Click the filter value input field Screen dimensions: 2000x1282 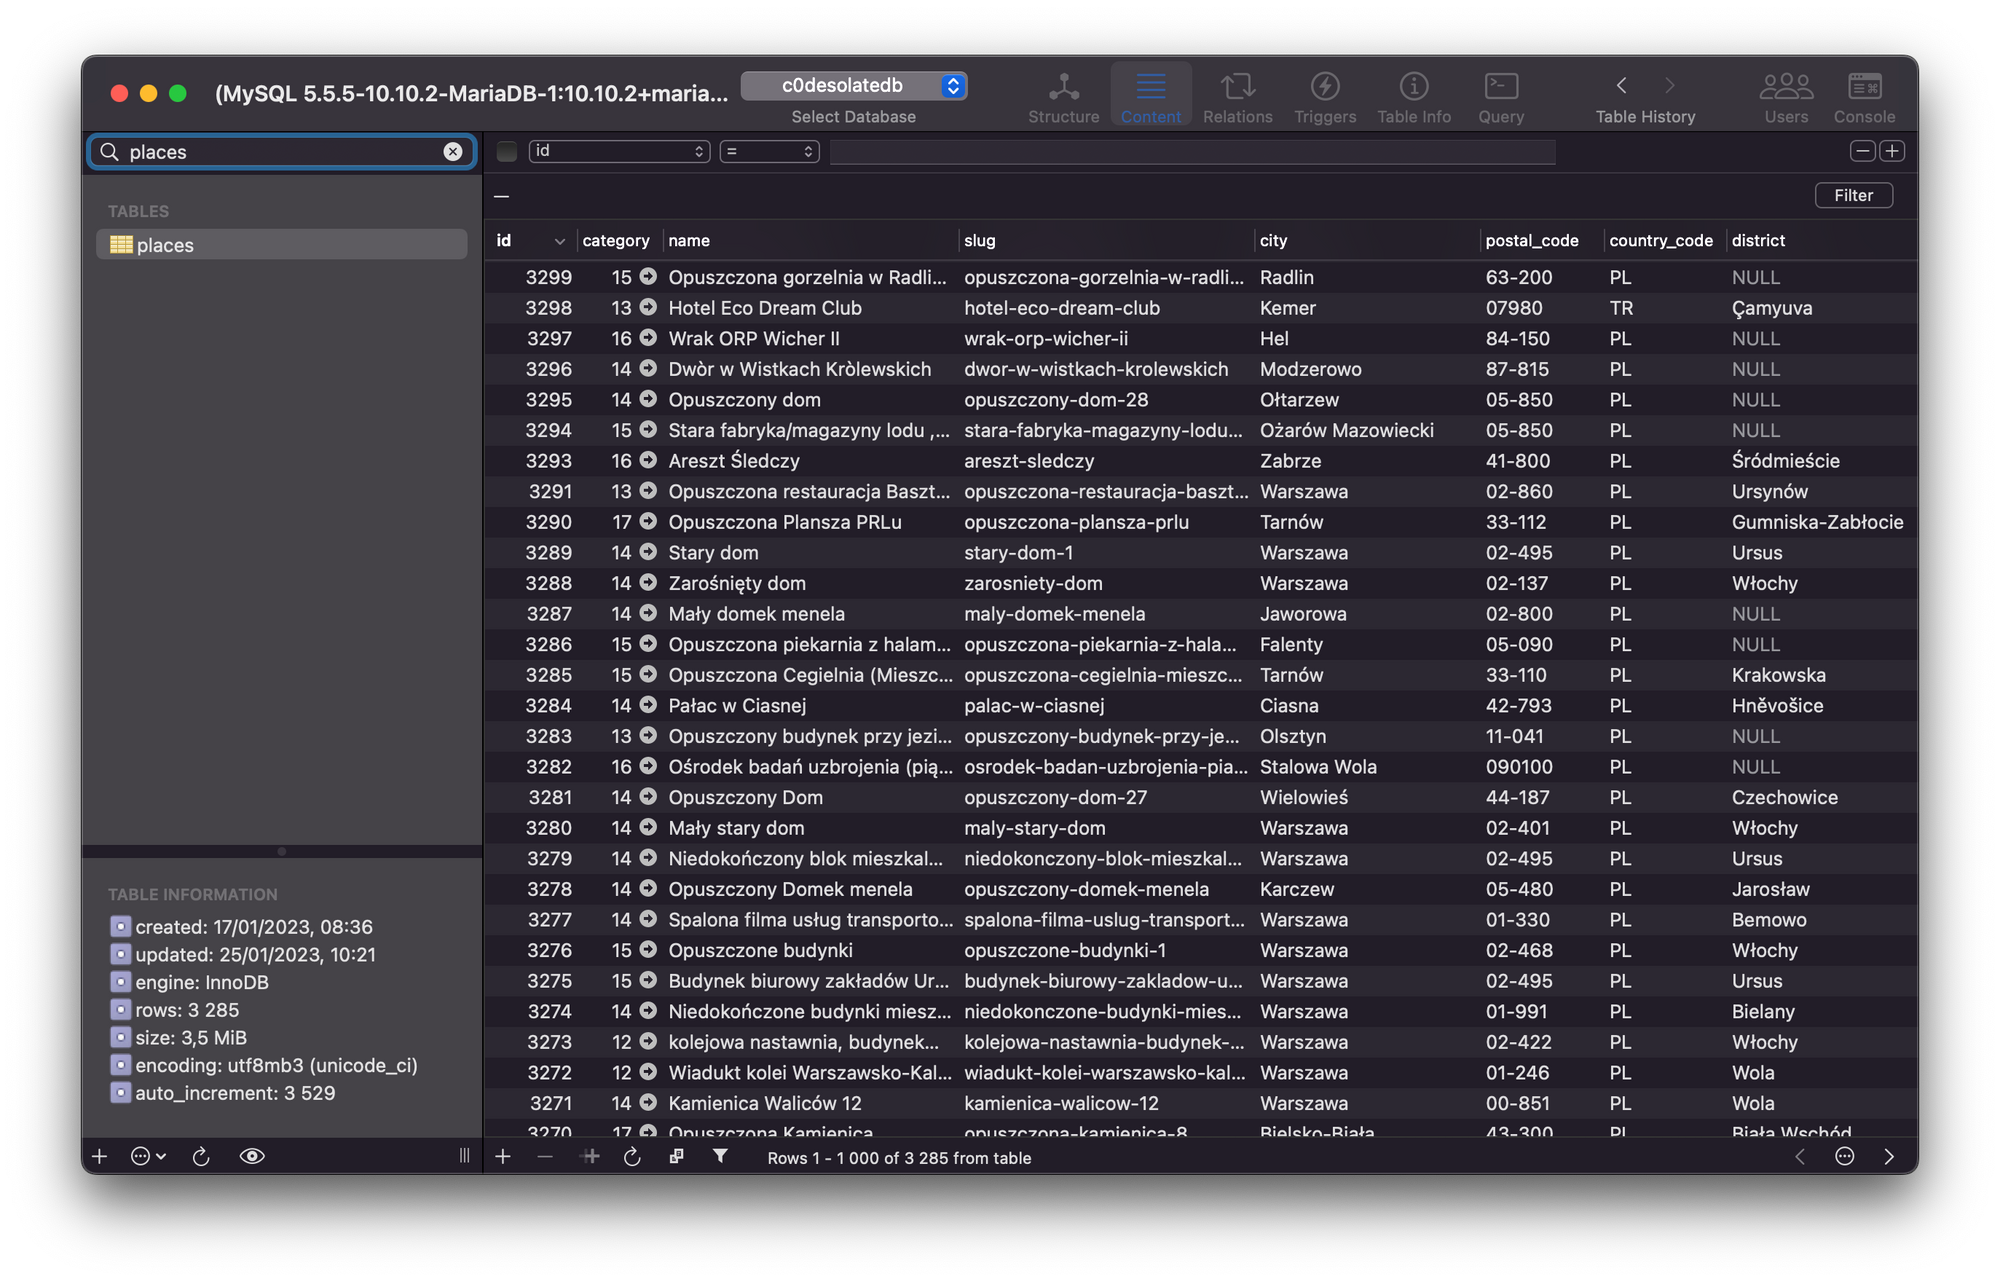coord(1192,151)
